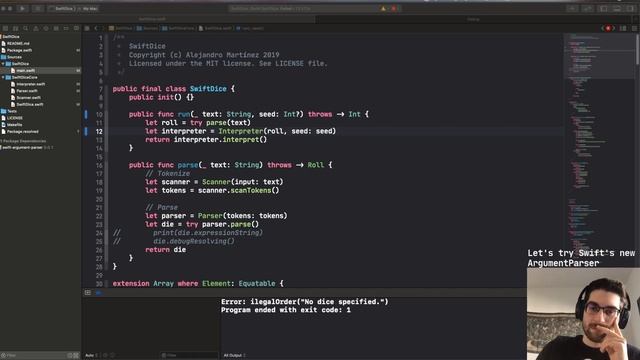Toggle debug area hide button
Screen dimensions: 640x360
[x=88, y=293]
